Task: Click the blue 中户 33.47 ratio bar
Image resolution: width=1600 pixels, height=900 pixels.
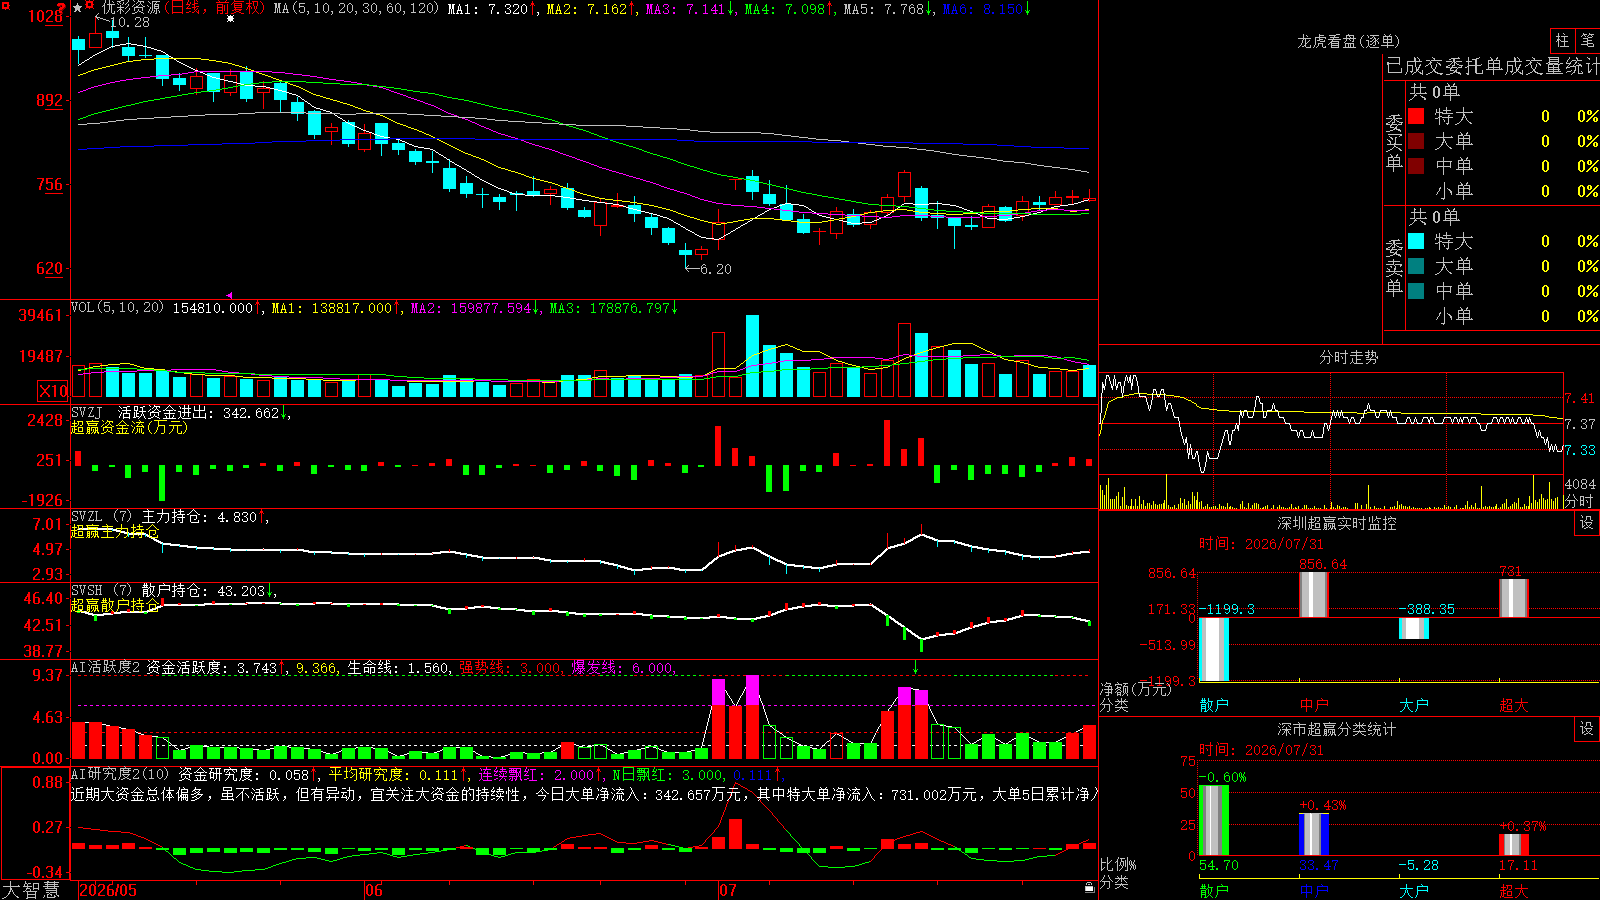Action: point(1314,834)
